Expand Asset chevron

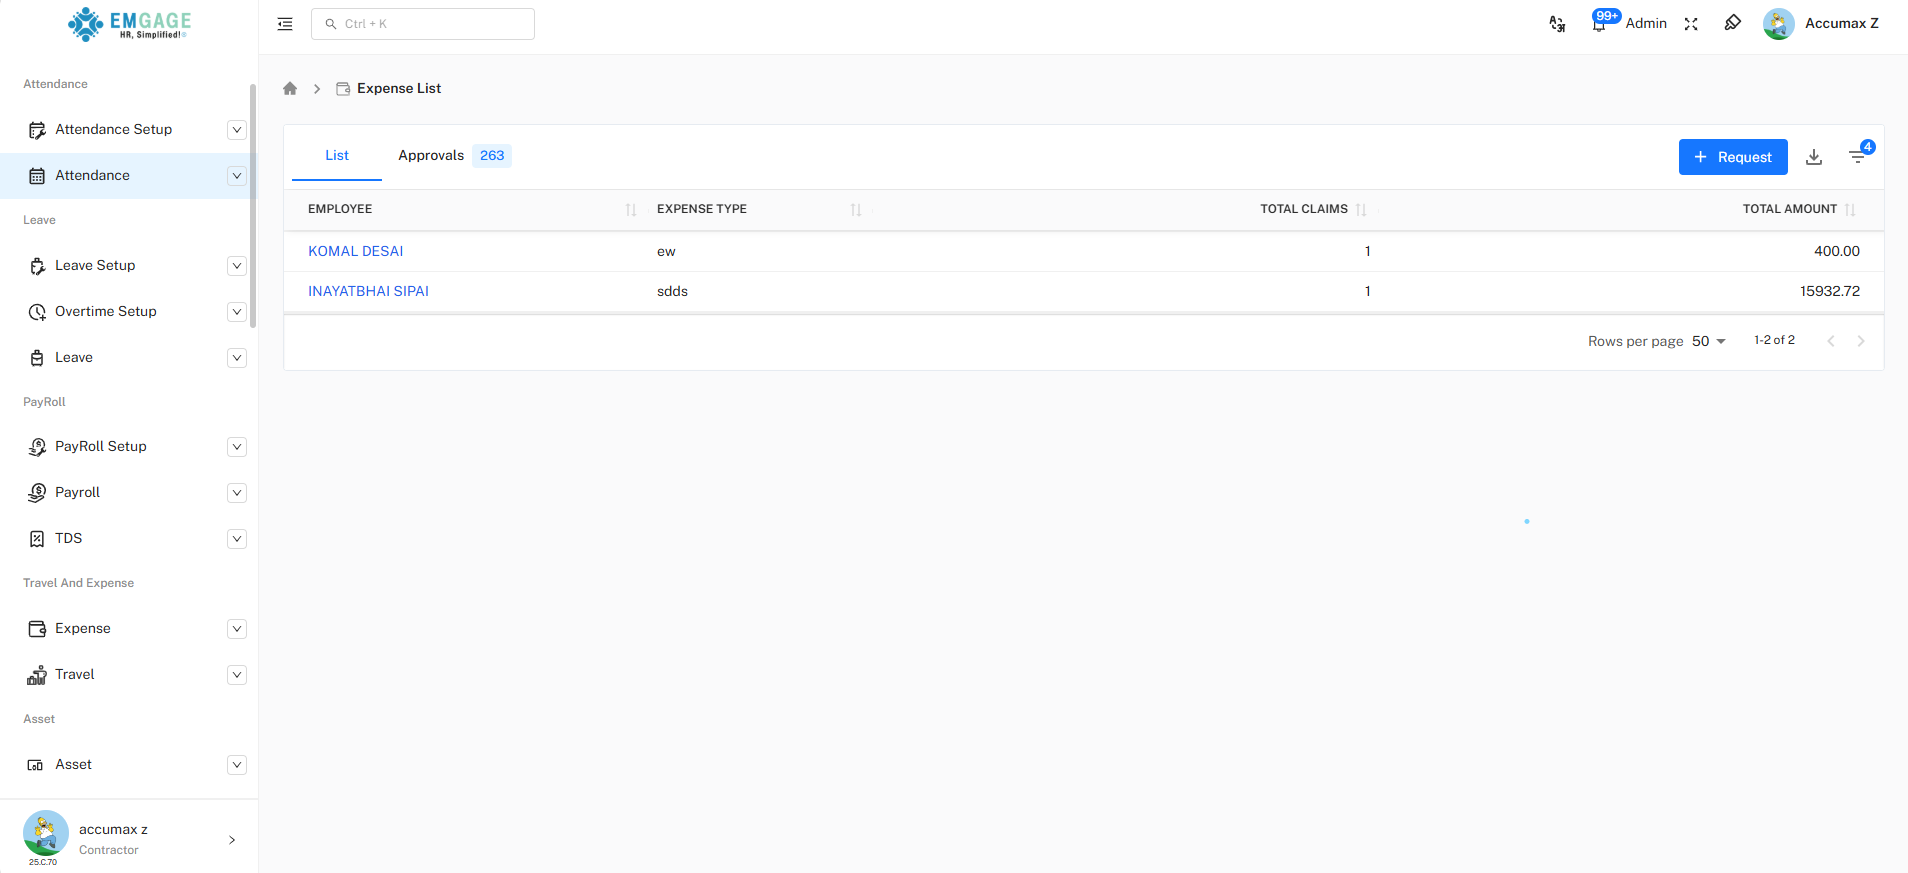237,765
